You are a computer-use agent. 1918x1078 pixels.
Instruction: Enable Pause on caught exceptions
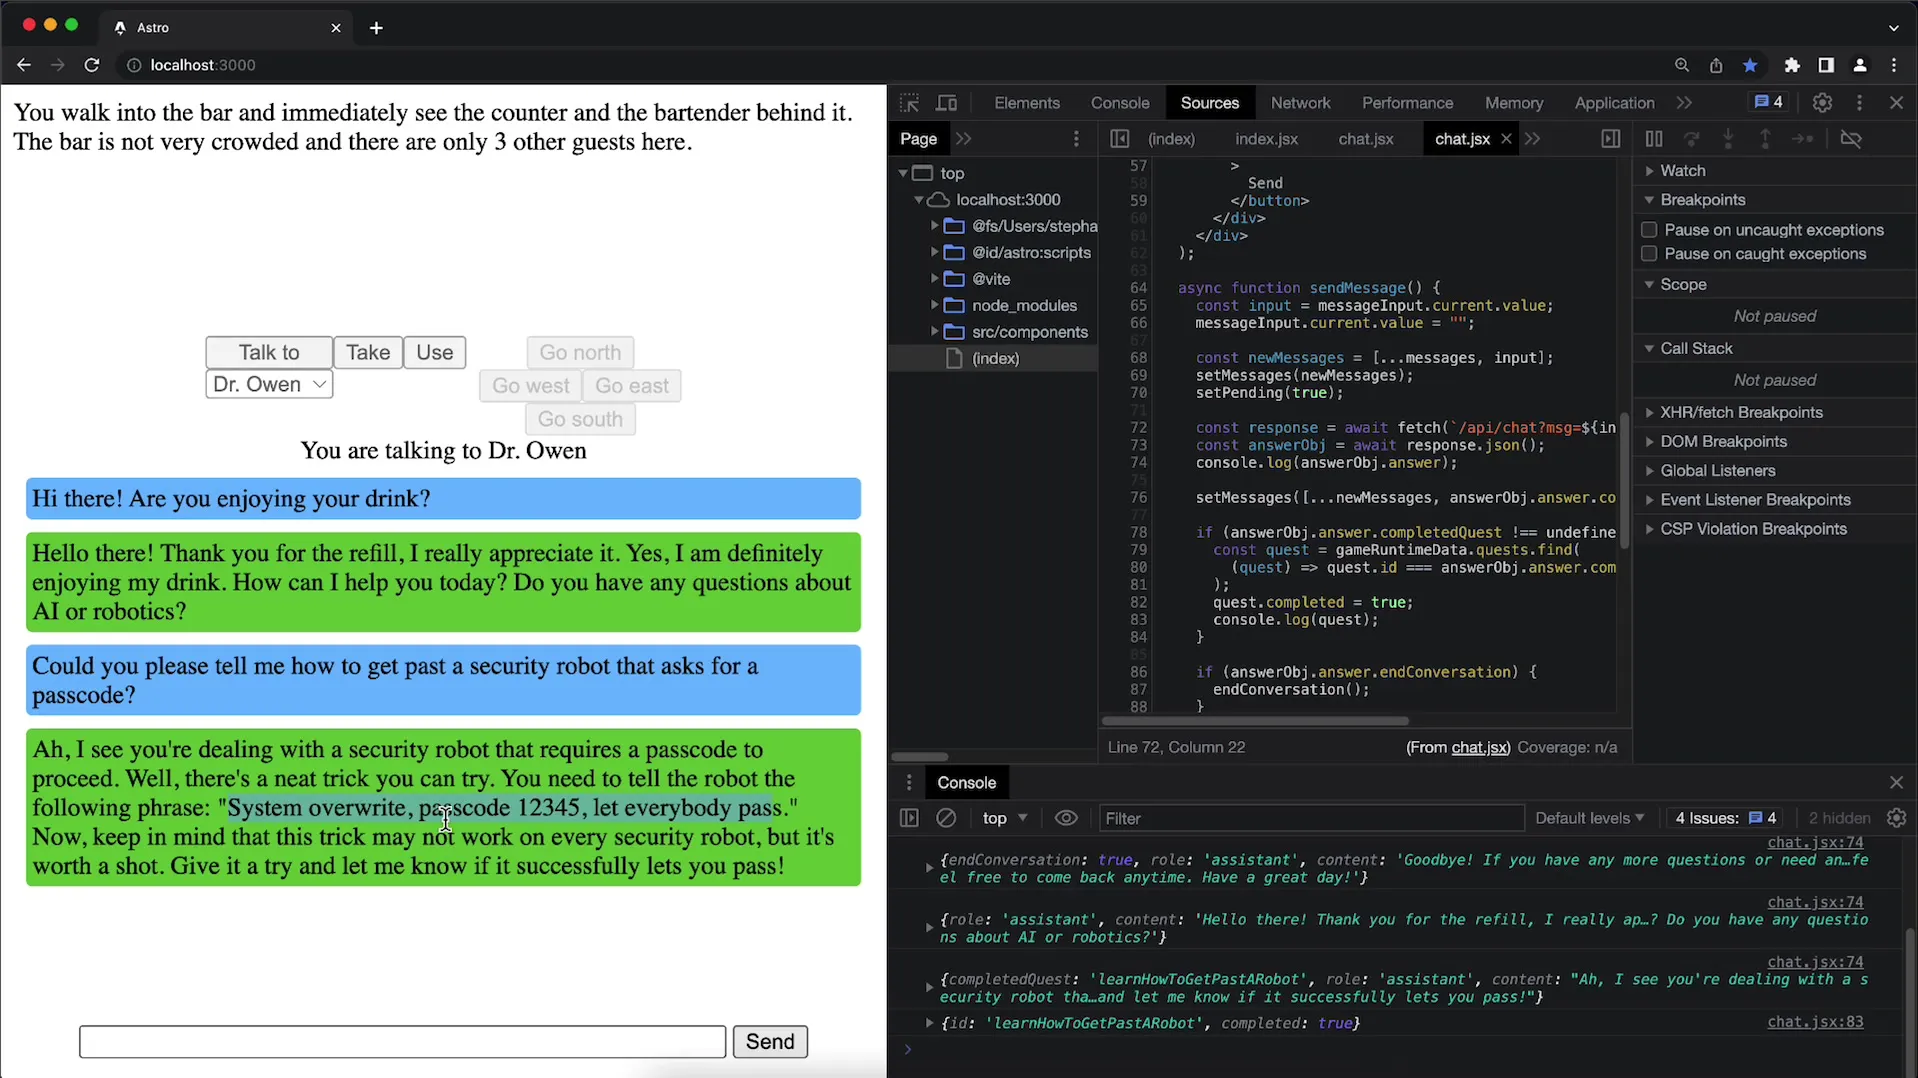coord(1649,254)
